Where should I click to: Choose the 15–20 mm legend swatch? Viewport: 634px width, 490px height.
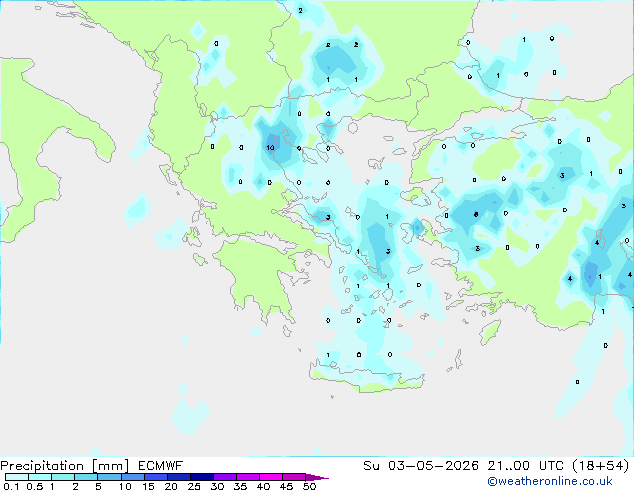point(155,477)
